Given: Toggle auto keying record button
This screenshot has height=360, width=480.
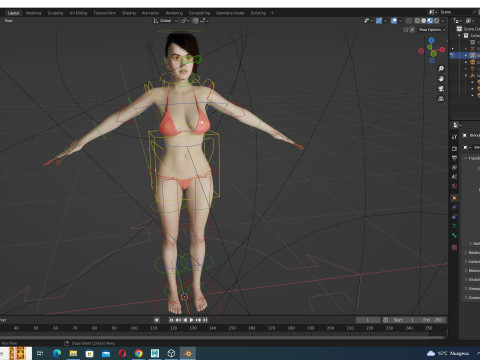Looking at the screenshot, I should pos(156,320).
